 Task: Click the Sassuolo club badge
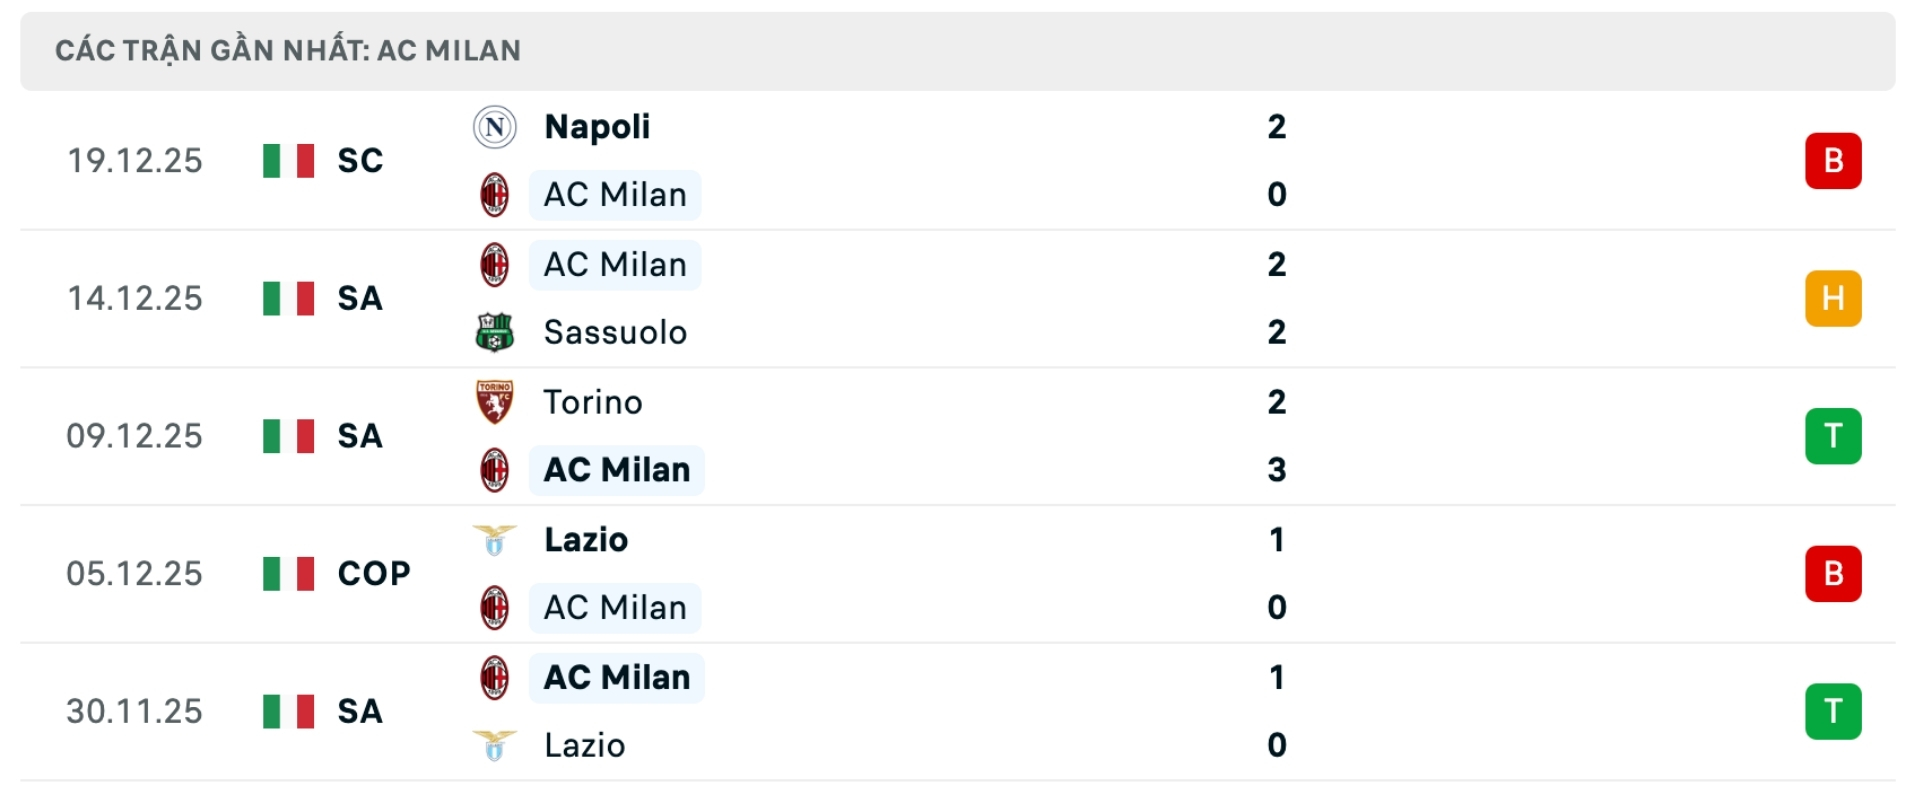(495, 333)
